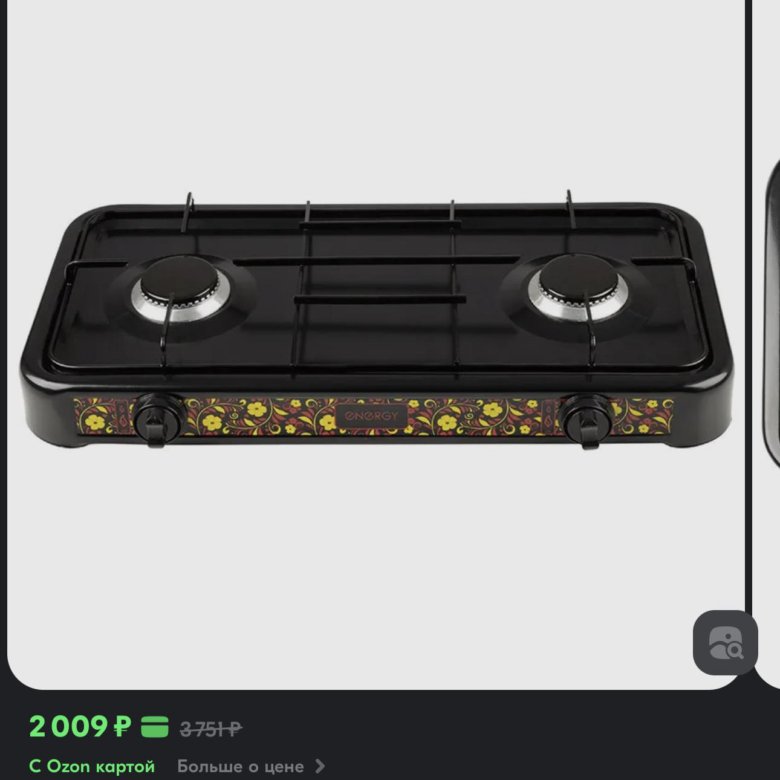
Task: Click the Energy logo on the stove front
Action: 372,416
